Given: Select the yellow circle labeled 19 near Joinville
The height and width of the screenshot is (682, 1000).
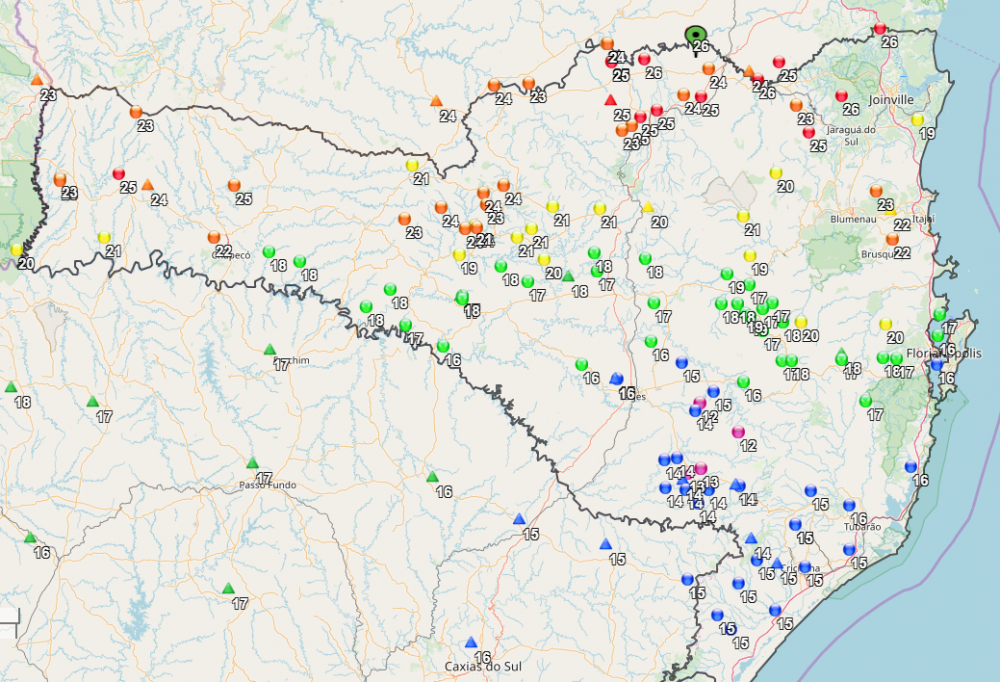Looking at the screenshot, I should pyautogui.click(x=917, y=120).
